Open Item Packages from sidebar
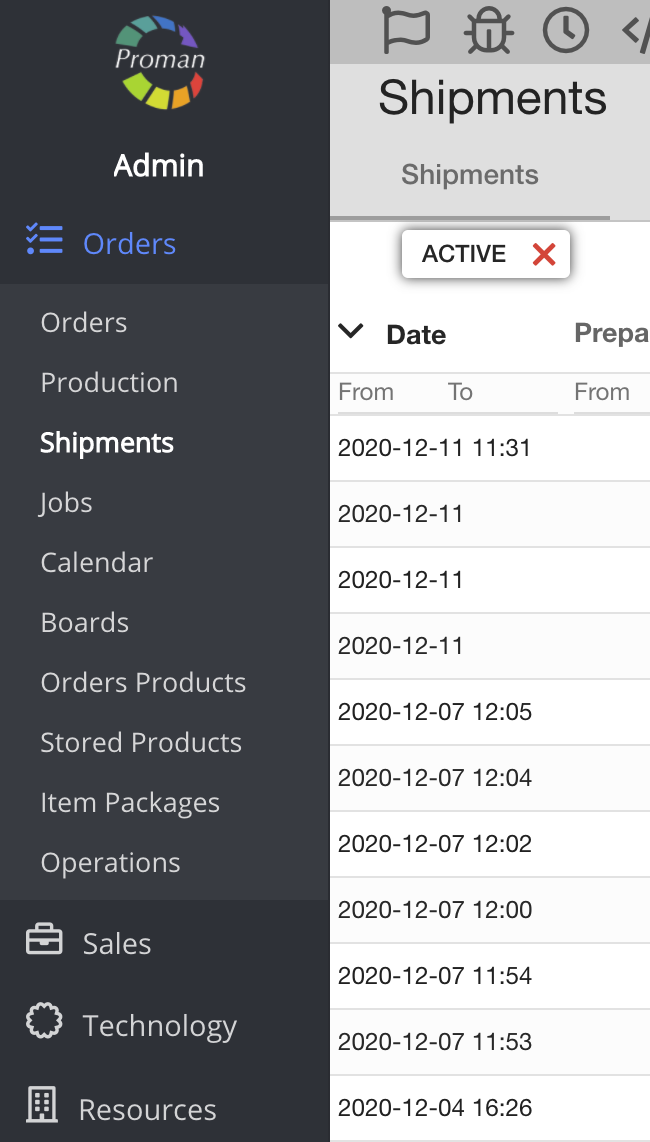Image resolution: width=650 pixels, height=1142 pixels. pyautogui.click(x=130, y=802)
